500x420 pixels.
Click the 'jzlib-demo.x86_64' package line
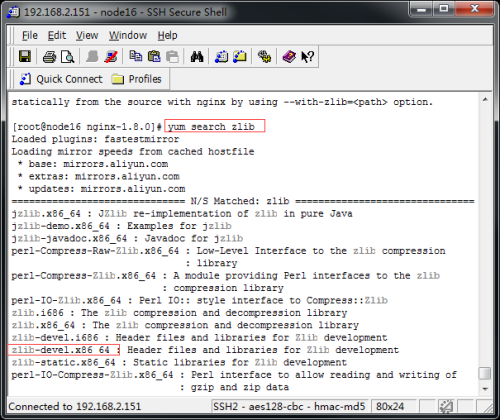coord(121,226)
